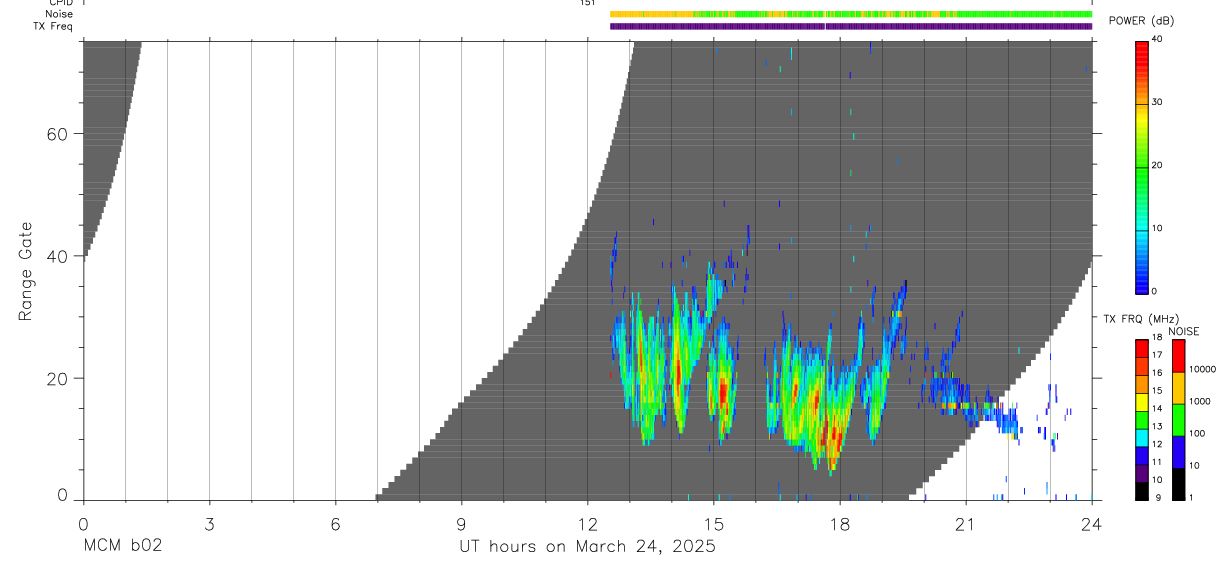Click the POWER (dB) color scale bar
Image resolution: width=1228 pixels, height=567 pixels.
click(x=1141, y=166)
